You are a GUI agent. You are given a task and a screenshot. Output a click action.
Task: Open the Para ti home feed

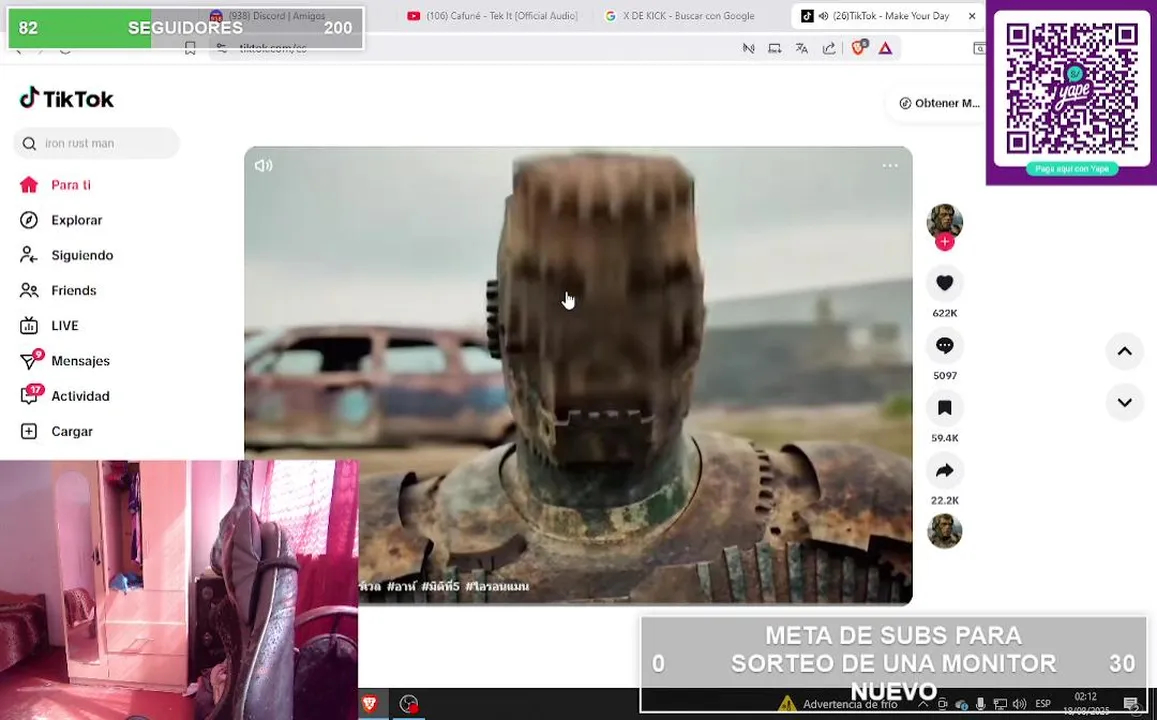[x=55, y=184]
